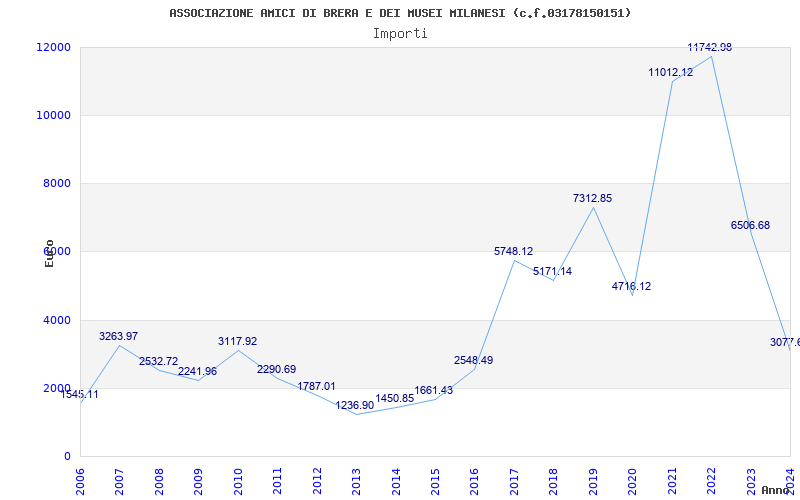Select the 1661.43 data label
The image size is (800, 500).
point(434,391)
